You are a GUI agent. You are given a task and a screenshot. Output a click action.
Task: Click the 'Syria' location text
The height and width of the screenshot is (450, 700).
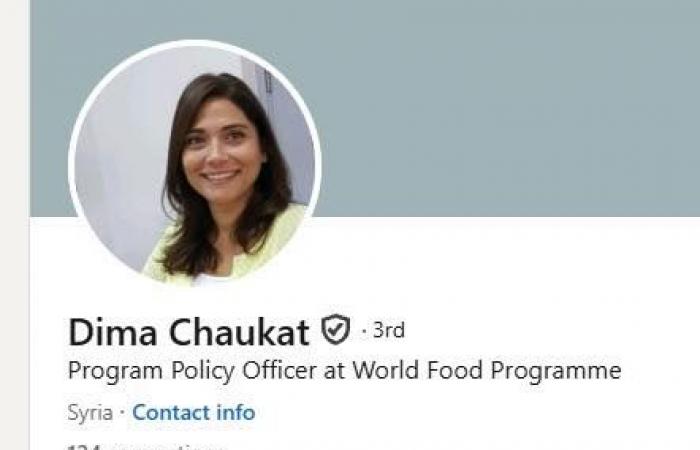[x=90, y=413]
